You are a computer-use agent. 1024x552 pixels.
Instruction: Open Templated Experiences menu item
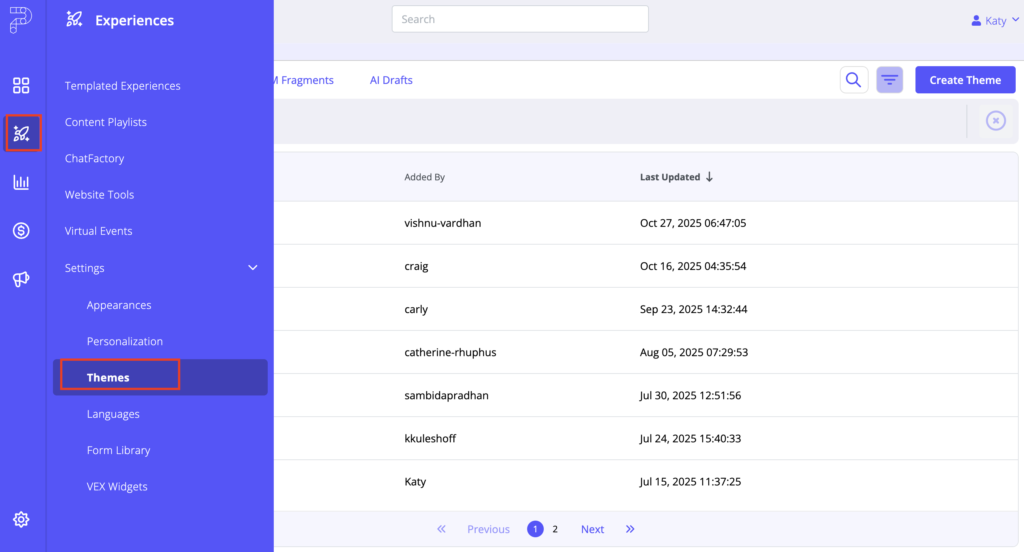123,86
